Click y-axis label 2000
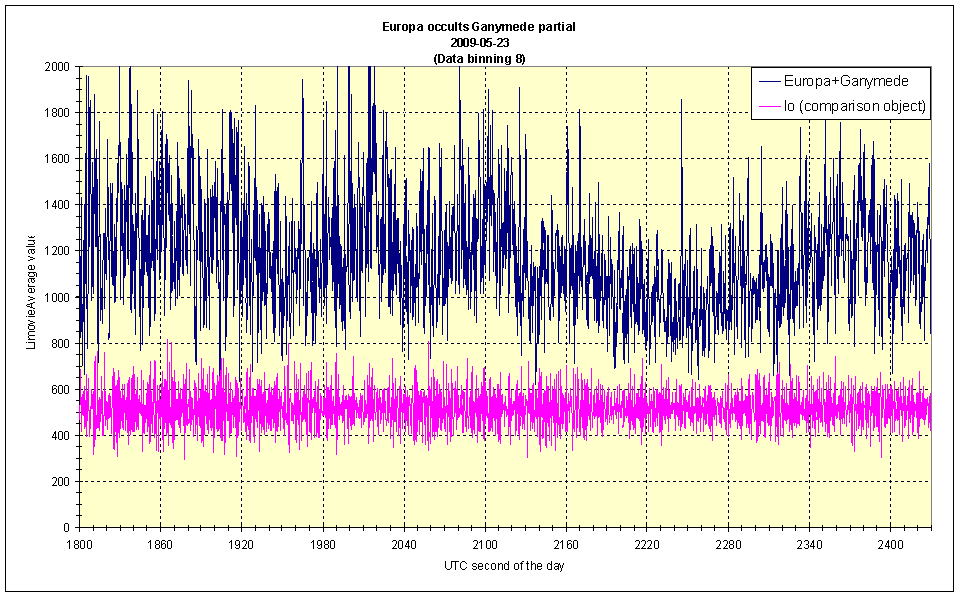959x597 pixels. [x=57, y=66]
